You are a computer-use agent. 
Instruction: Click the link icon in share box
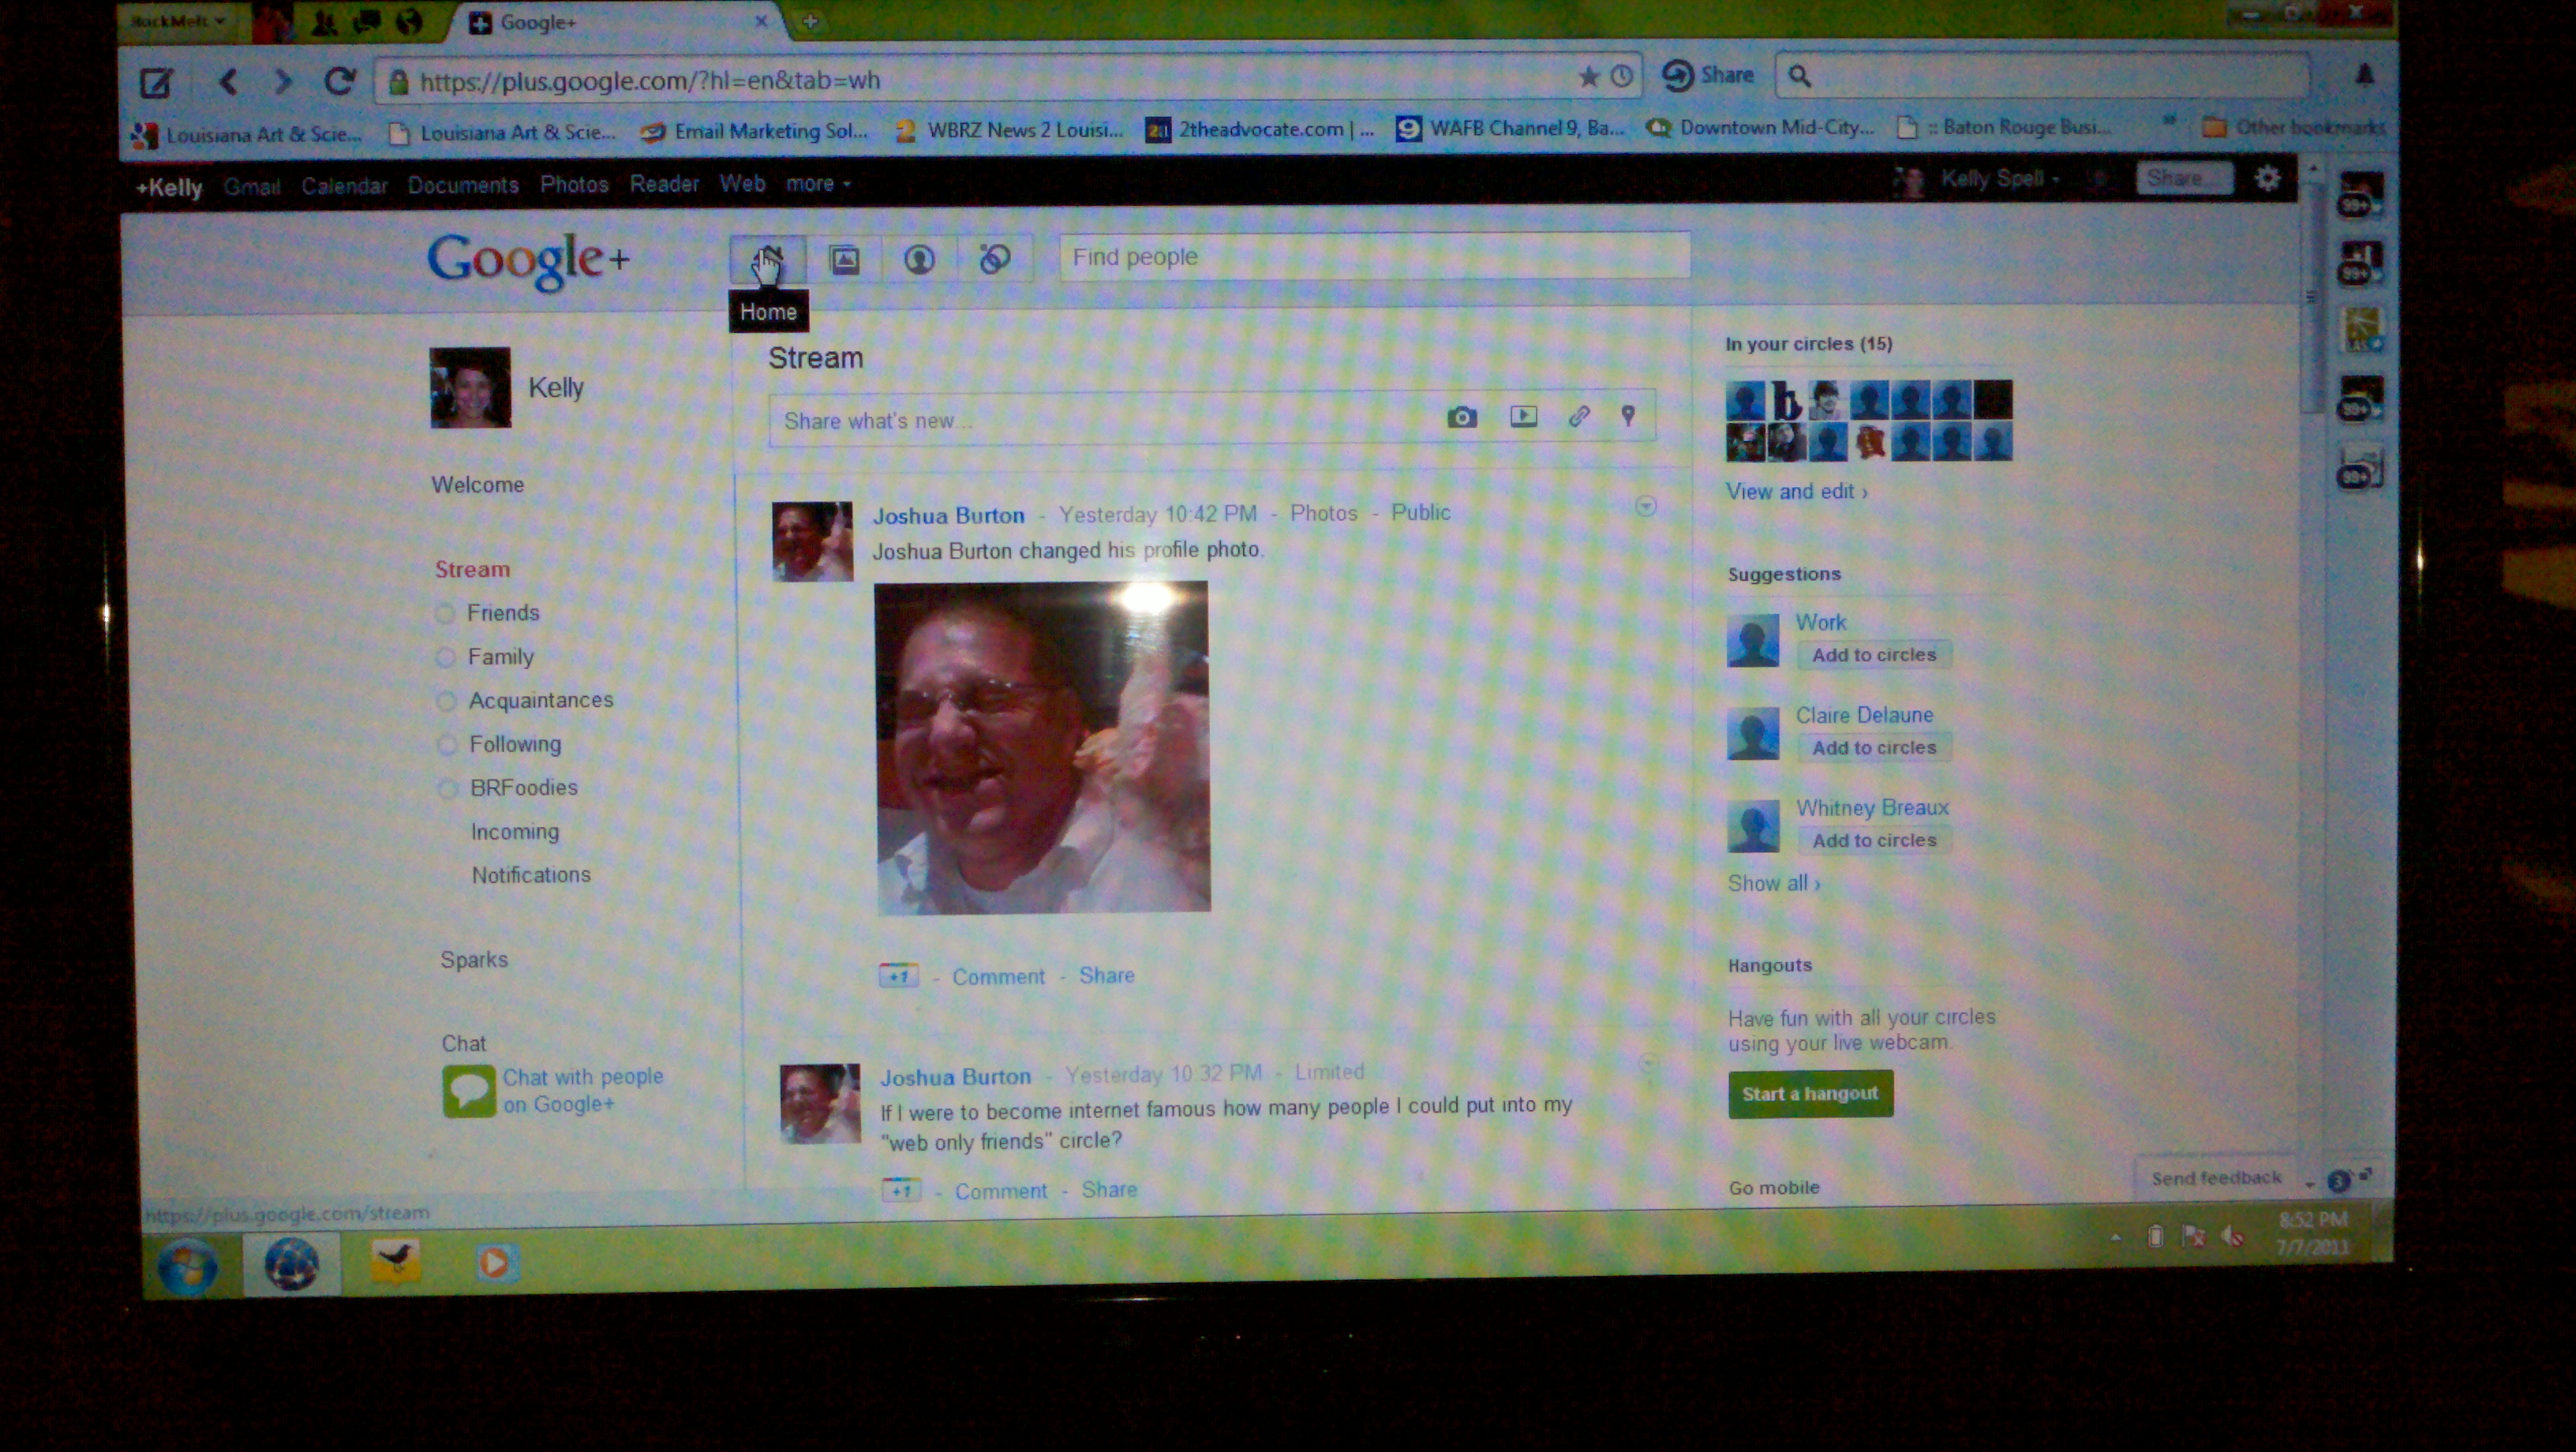point(1578,416)
